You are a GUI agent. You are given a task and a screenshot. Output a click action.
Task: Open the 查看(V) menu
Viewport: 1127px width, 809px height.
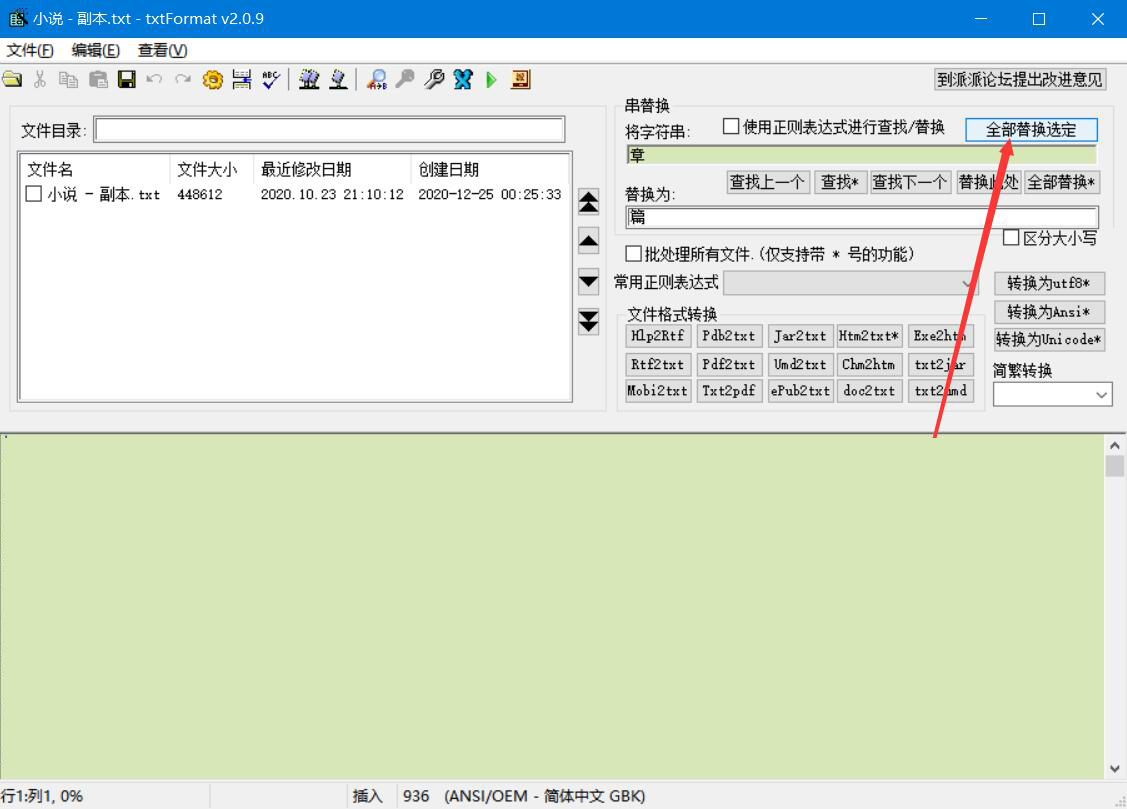tap(162, 50)
